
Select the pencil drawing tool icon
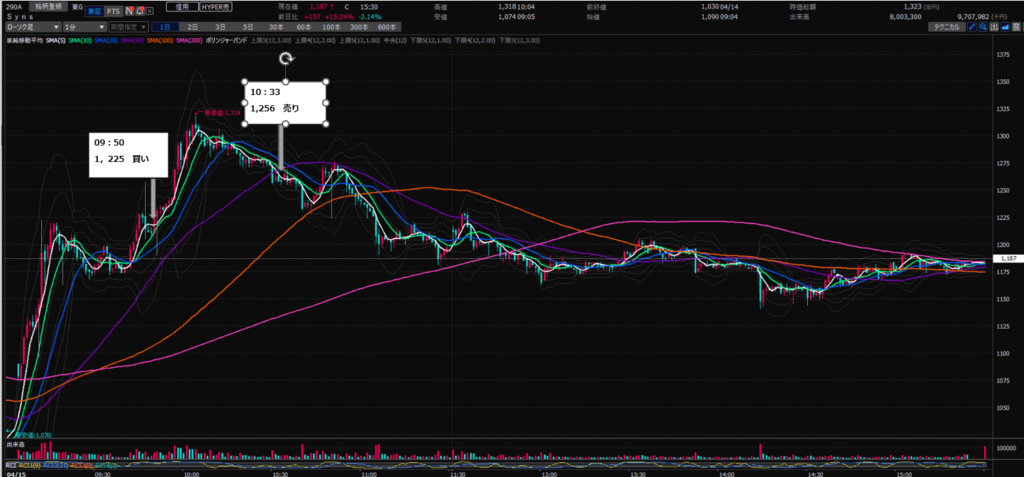click(972, 27)
